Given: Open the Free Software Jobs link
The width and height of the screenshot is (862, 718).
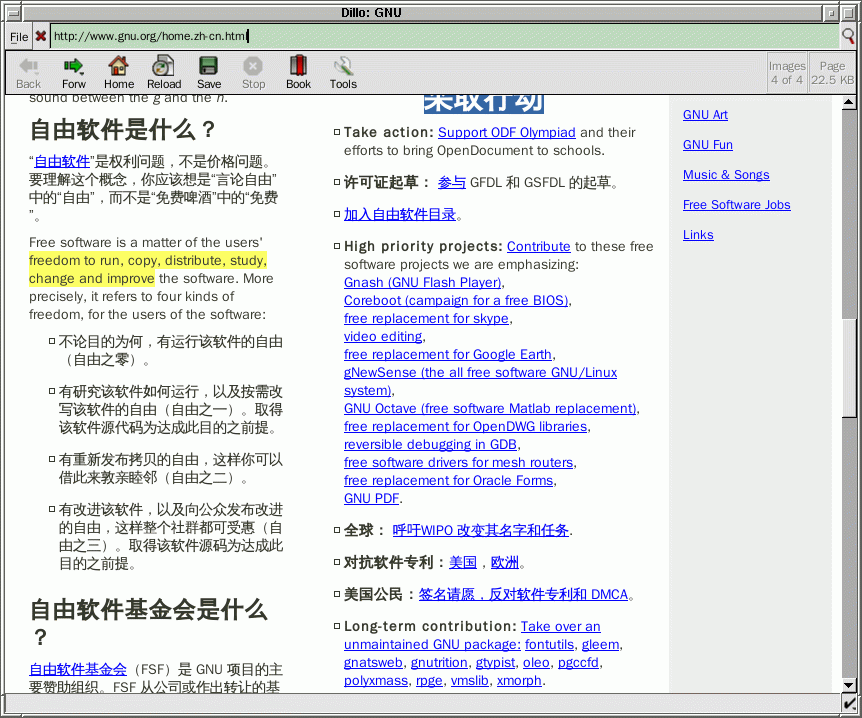Looking at the screenshot, I should click(x=737, y=205).
